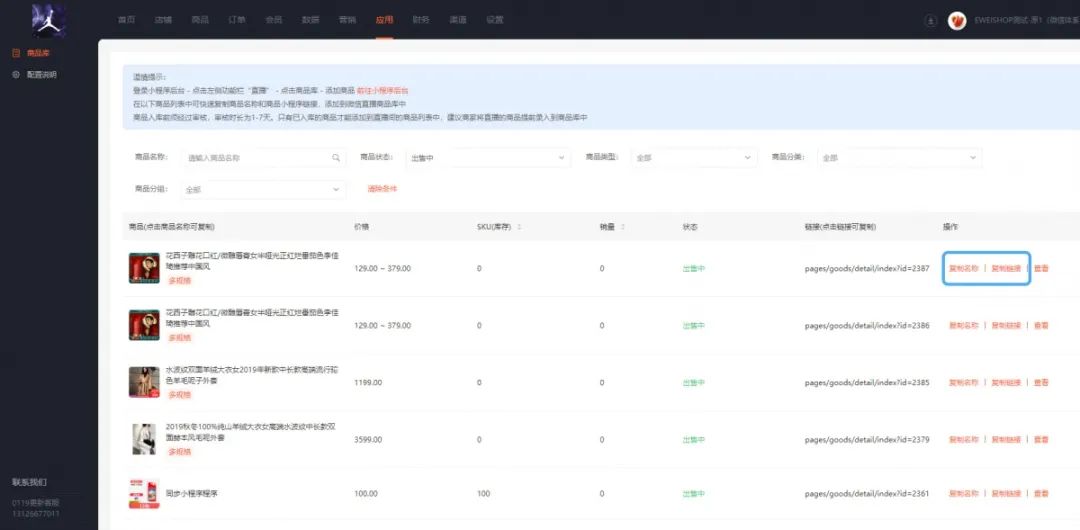This screenshot has width=1080, height=530.
Task: Open thumbnail of product id=2387
Action: [x=144, y=268]
